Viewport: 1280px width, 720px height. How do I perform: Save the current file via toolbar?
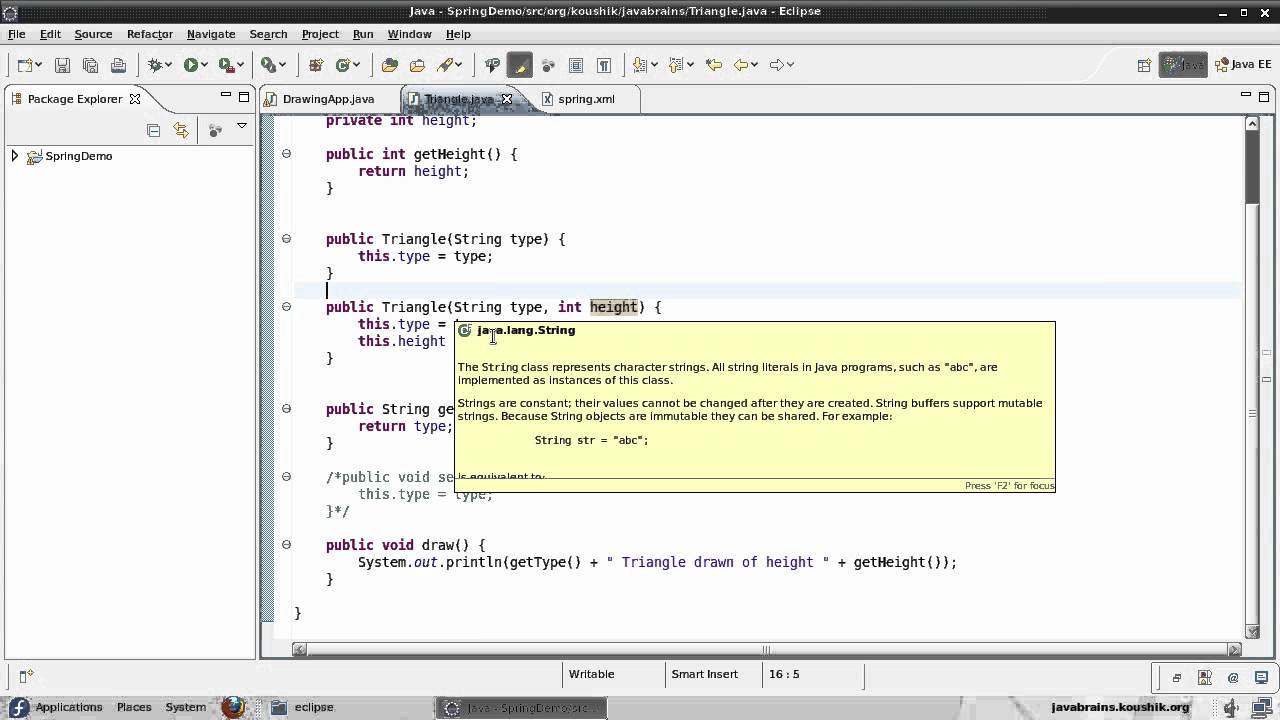click(62, 65)
